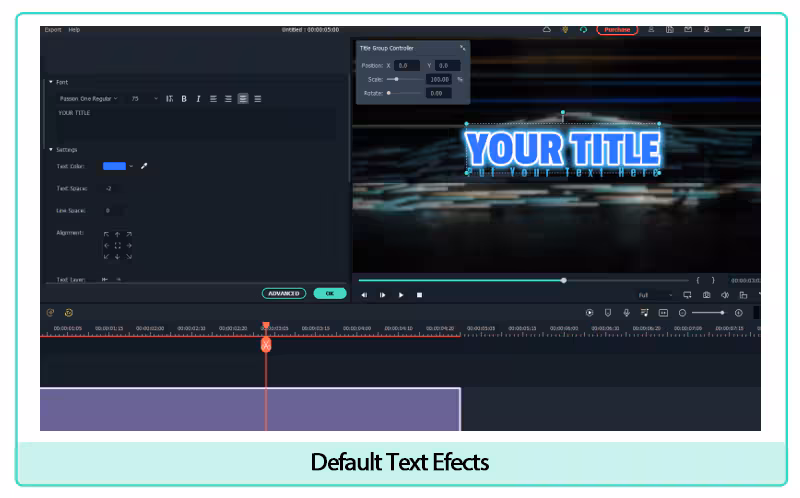
Task: Click the preview playback progress bar
Action: pyautogui.click(x=523, y=280)
